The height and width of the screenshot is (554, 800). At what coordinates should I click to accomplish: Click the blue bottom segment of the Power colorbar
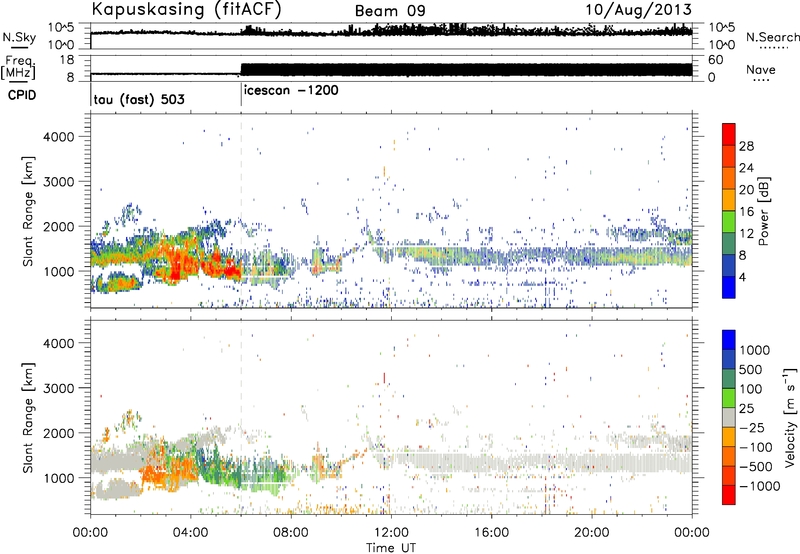pyautogui.click(x=729, y=287)
